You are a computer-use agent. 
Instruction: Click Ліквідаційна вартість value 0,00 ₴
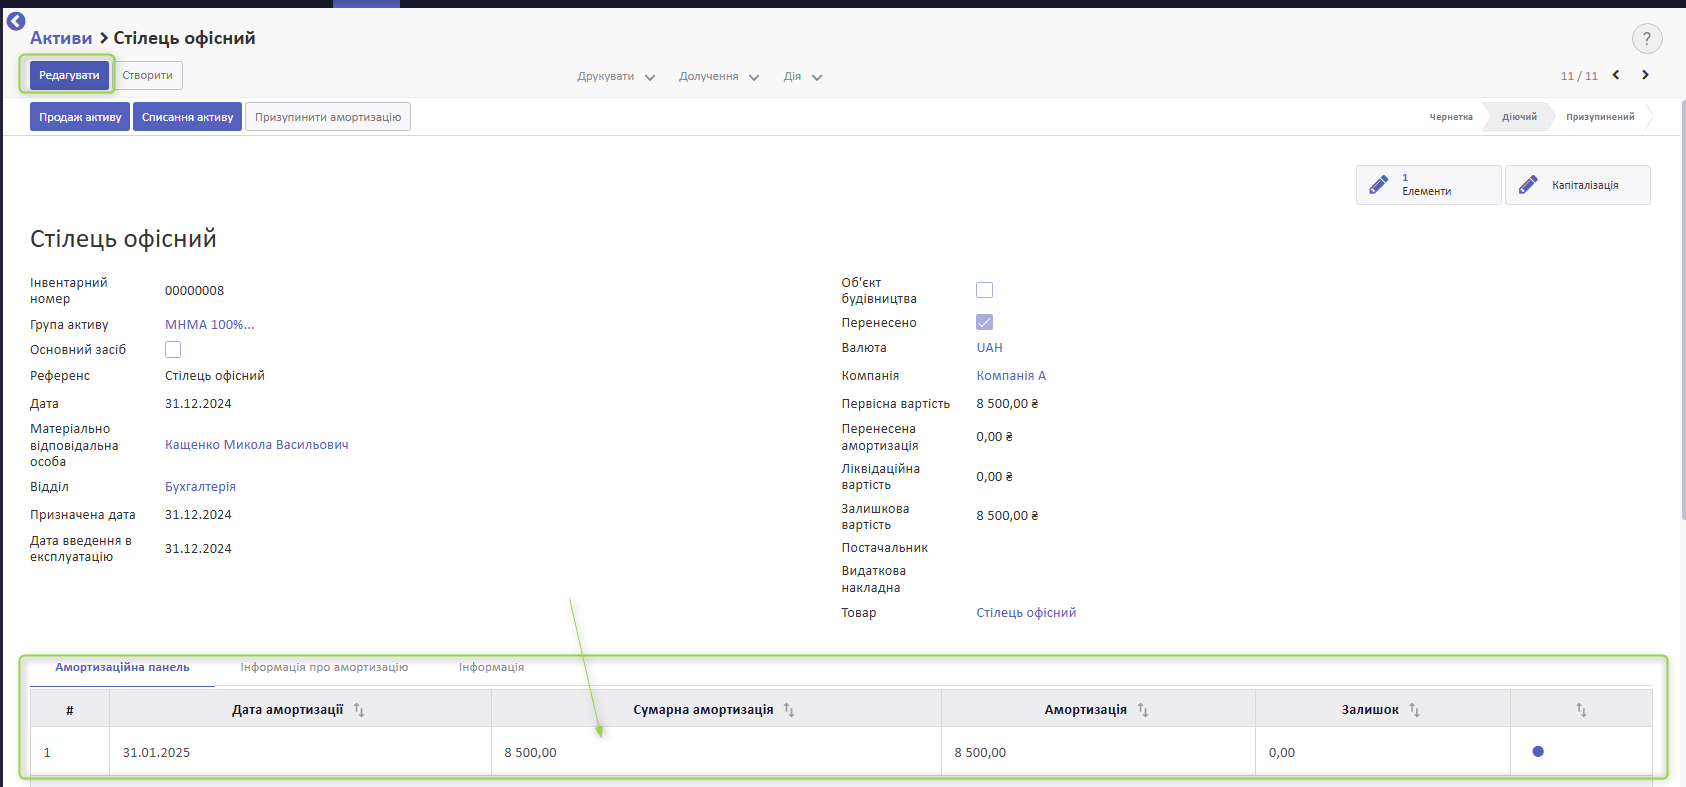coord(994,477)
